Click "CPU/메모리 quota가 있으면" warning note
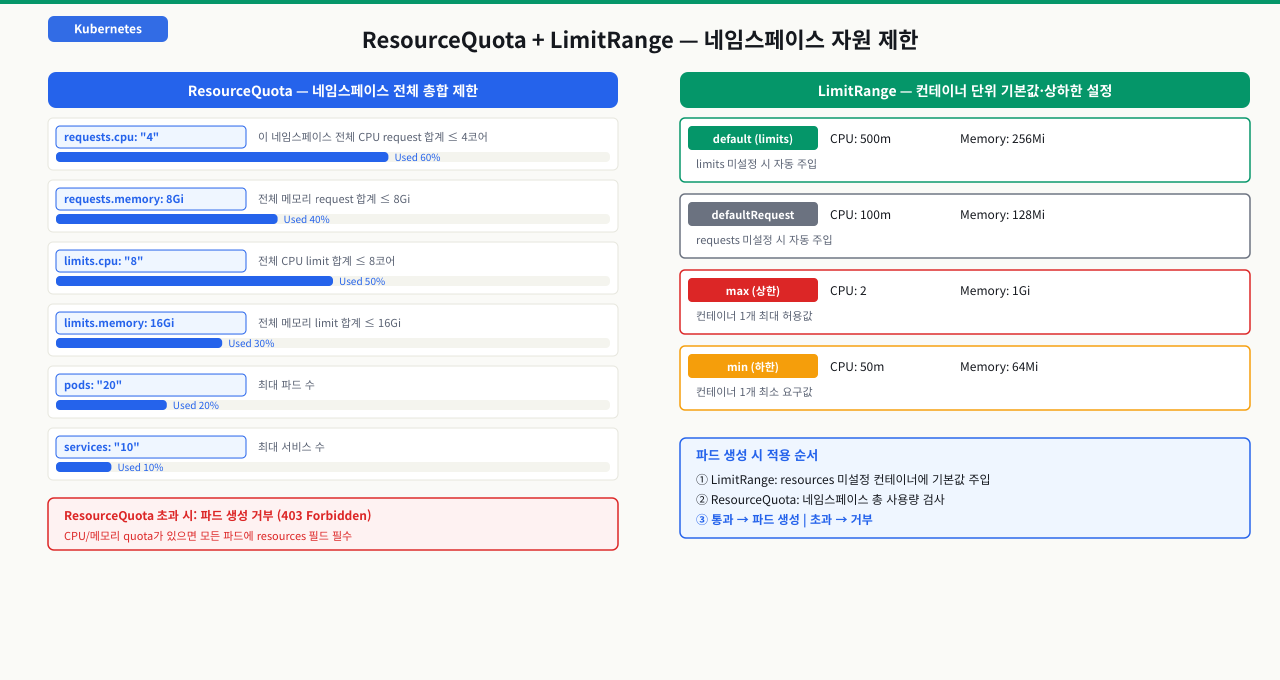The image size is (1280, 680). (208, 536)
